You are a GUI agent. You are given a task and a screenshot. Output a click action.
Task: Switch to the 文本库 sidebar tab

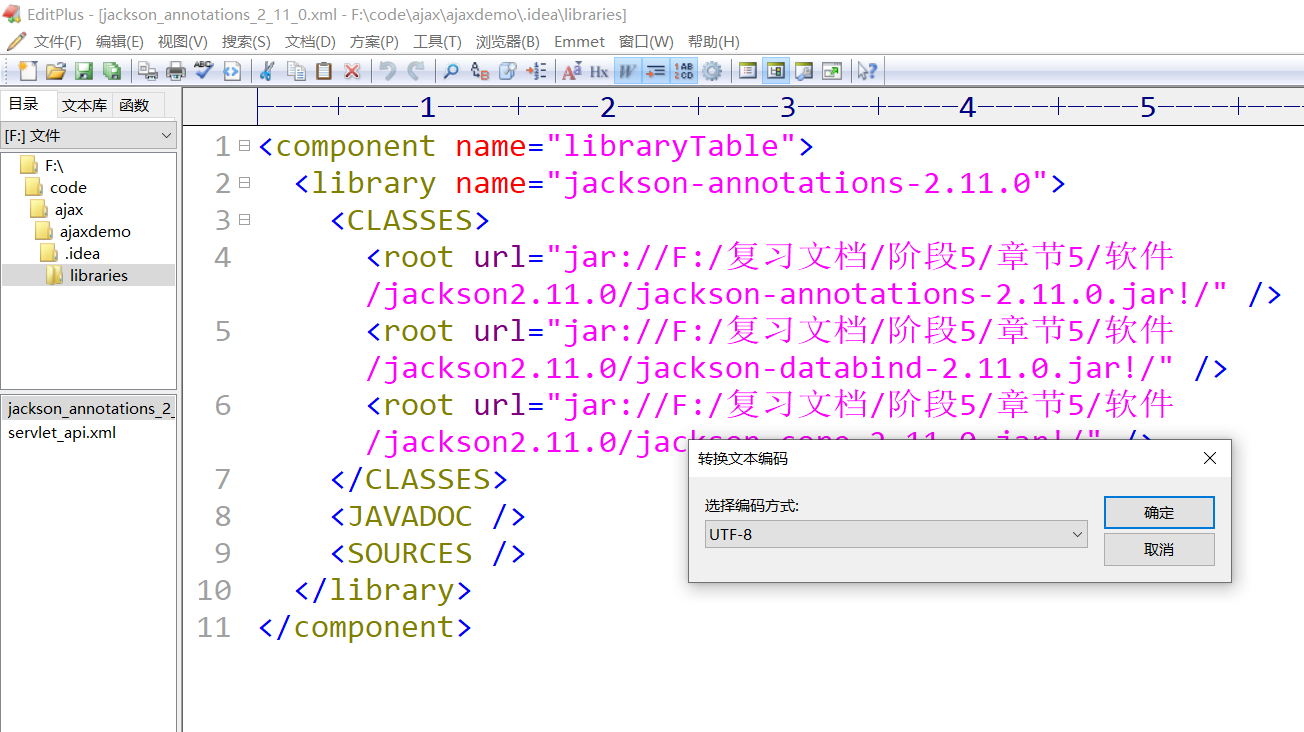[x=84, y=105]
